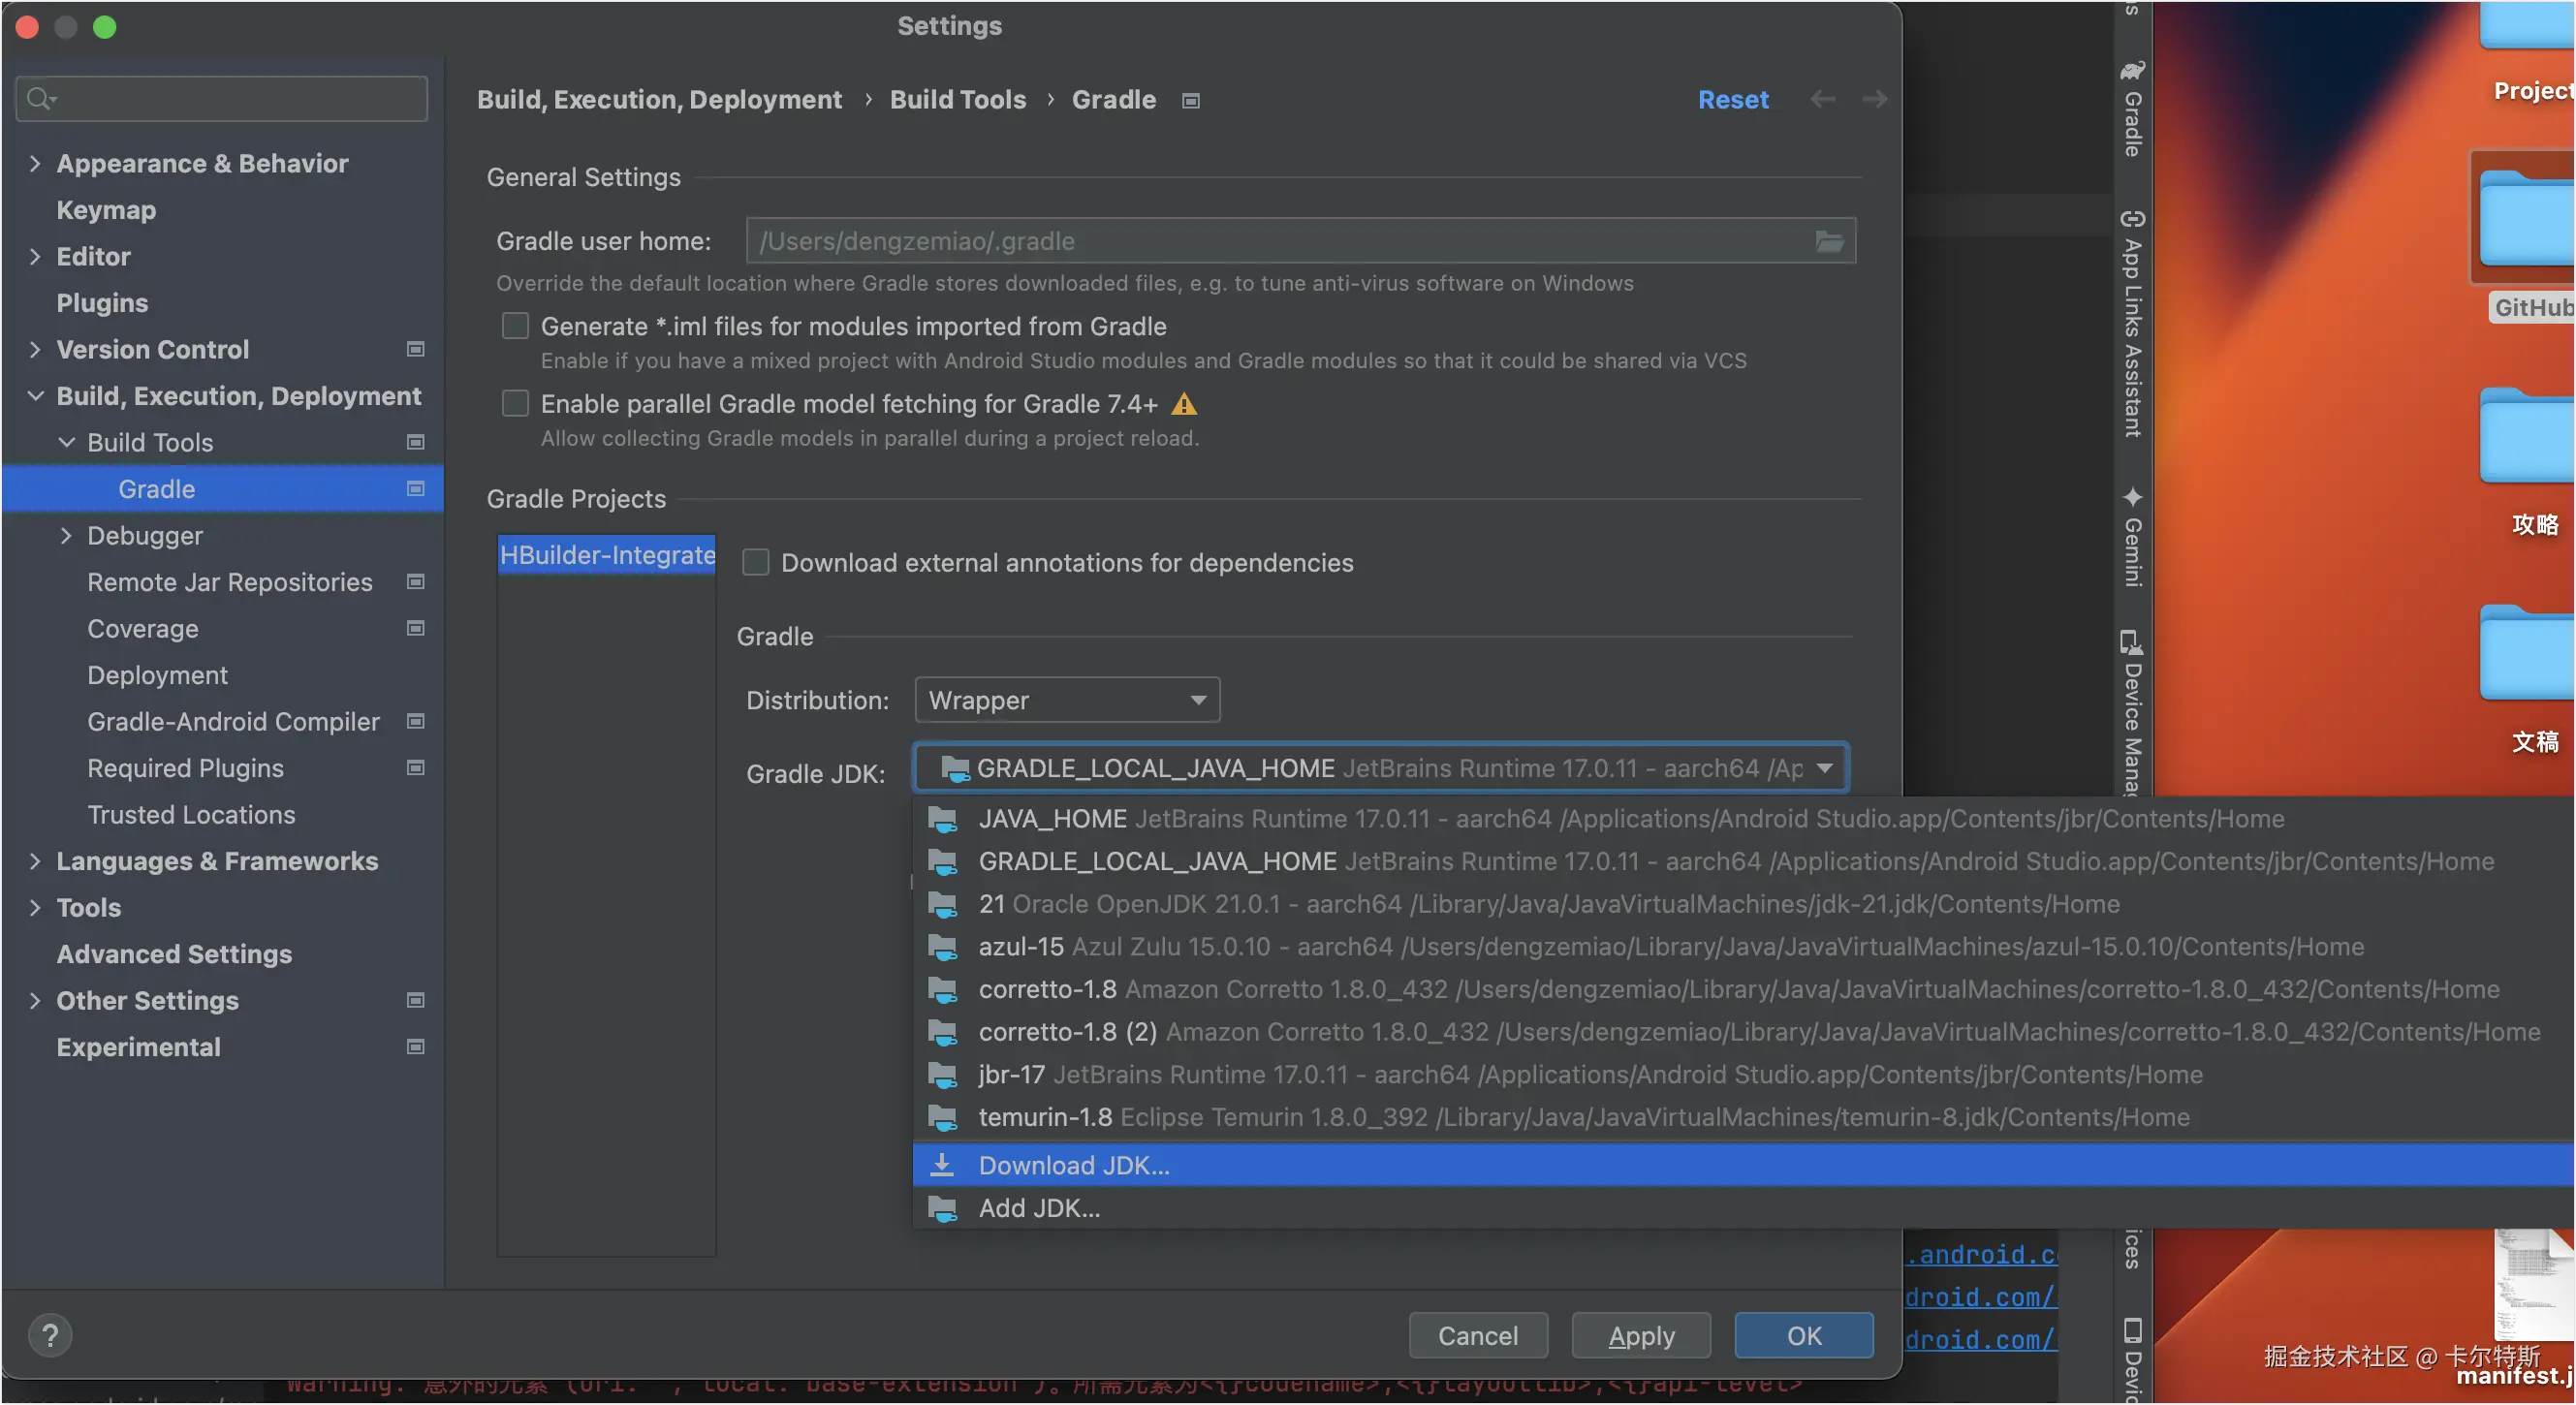The width and height of the screenshot is (2576, 1405).
Task: Click the project-scope icon on Required Plugins row
Action: (x=415, y=768)
